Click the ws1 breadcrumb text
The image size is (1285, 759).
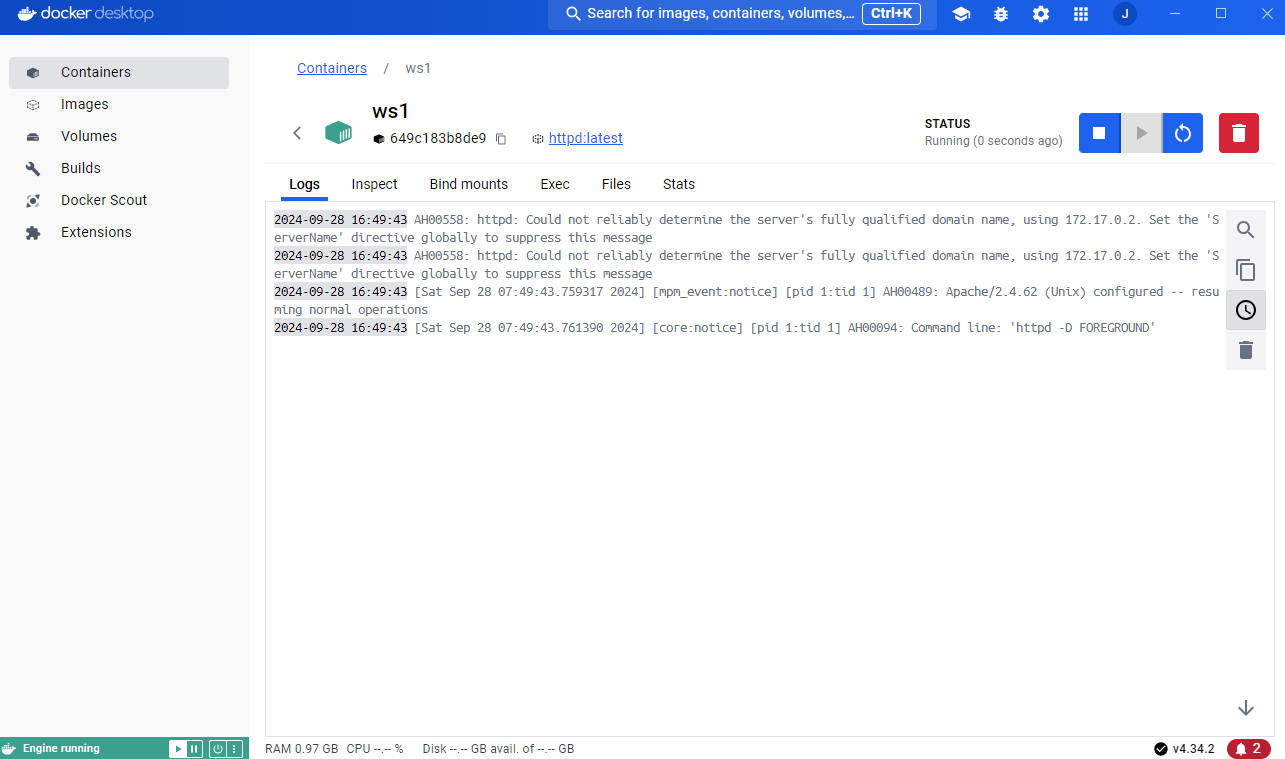pos(418,68)
